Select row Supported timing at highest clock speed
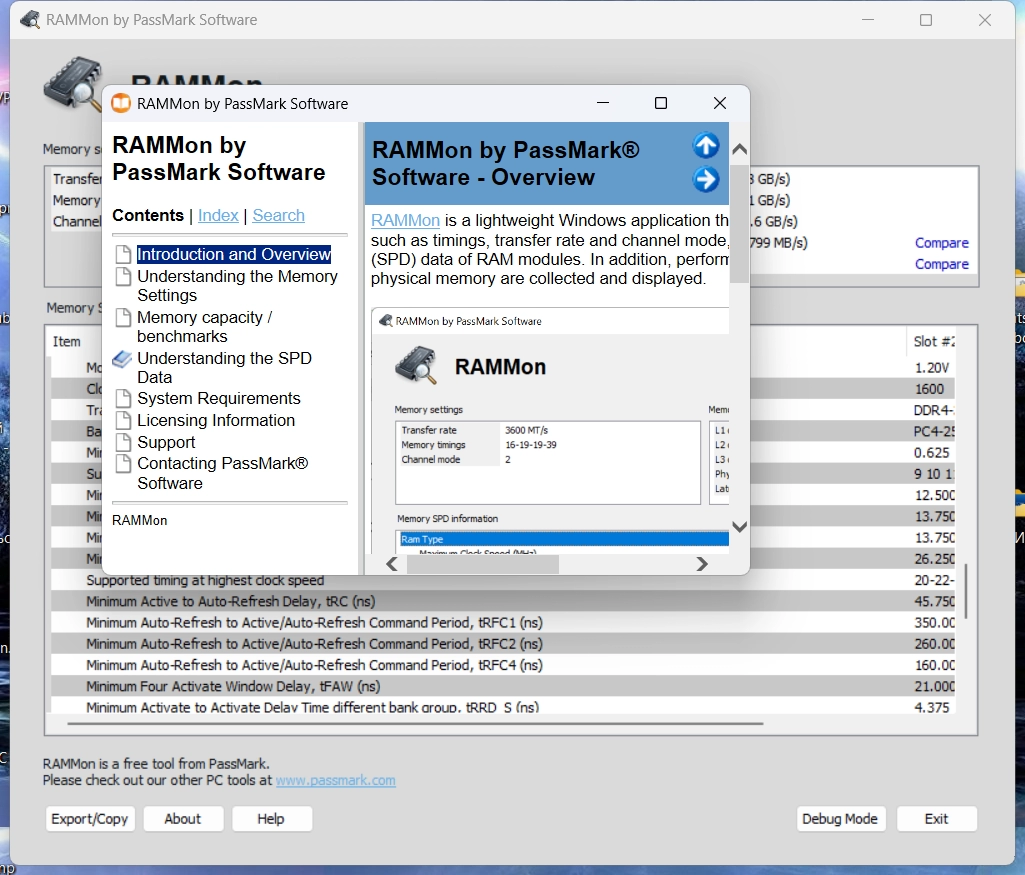The width and height of the screenshot is (1025, 875). click(x=503, y=580)
